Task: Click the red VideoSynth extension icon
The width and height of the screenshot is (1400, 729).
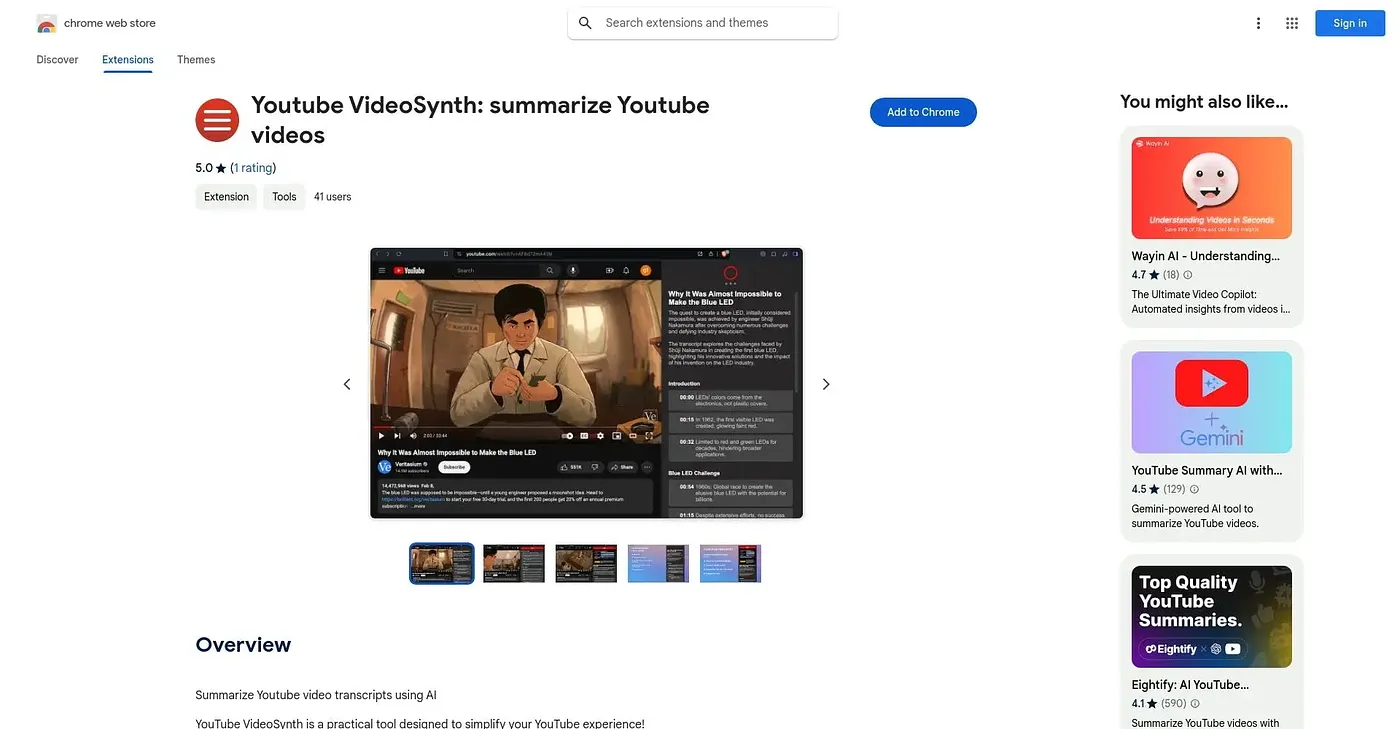Action: coord(217,120)
